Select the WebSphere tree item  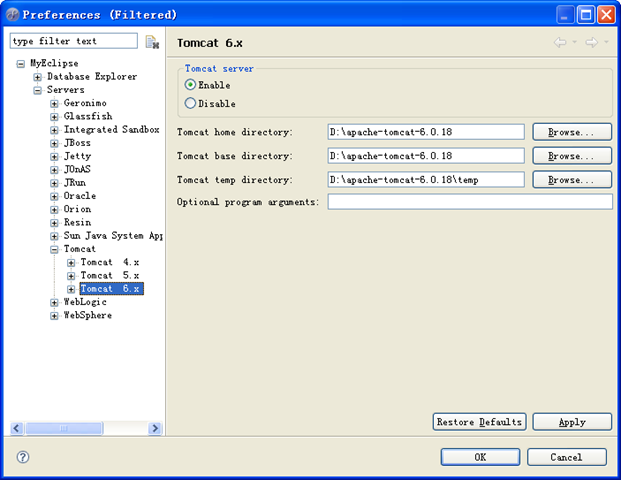click(x=88, y=315)
